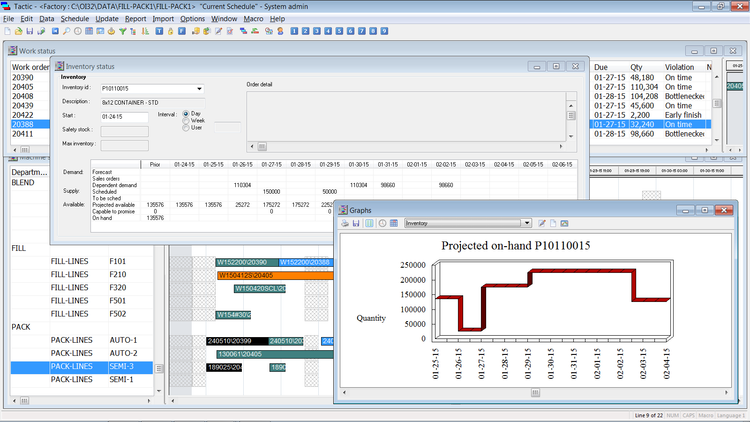Print the graph using Graphs printer icon

point(346,223)
